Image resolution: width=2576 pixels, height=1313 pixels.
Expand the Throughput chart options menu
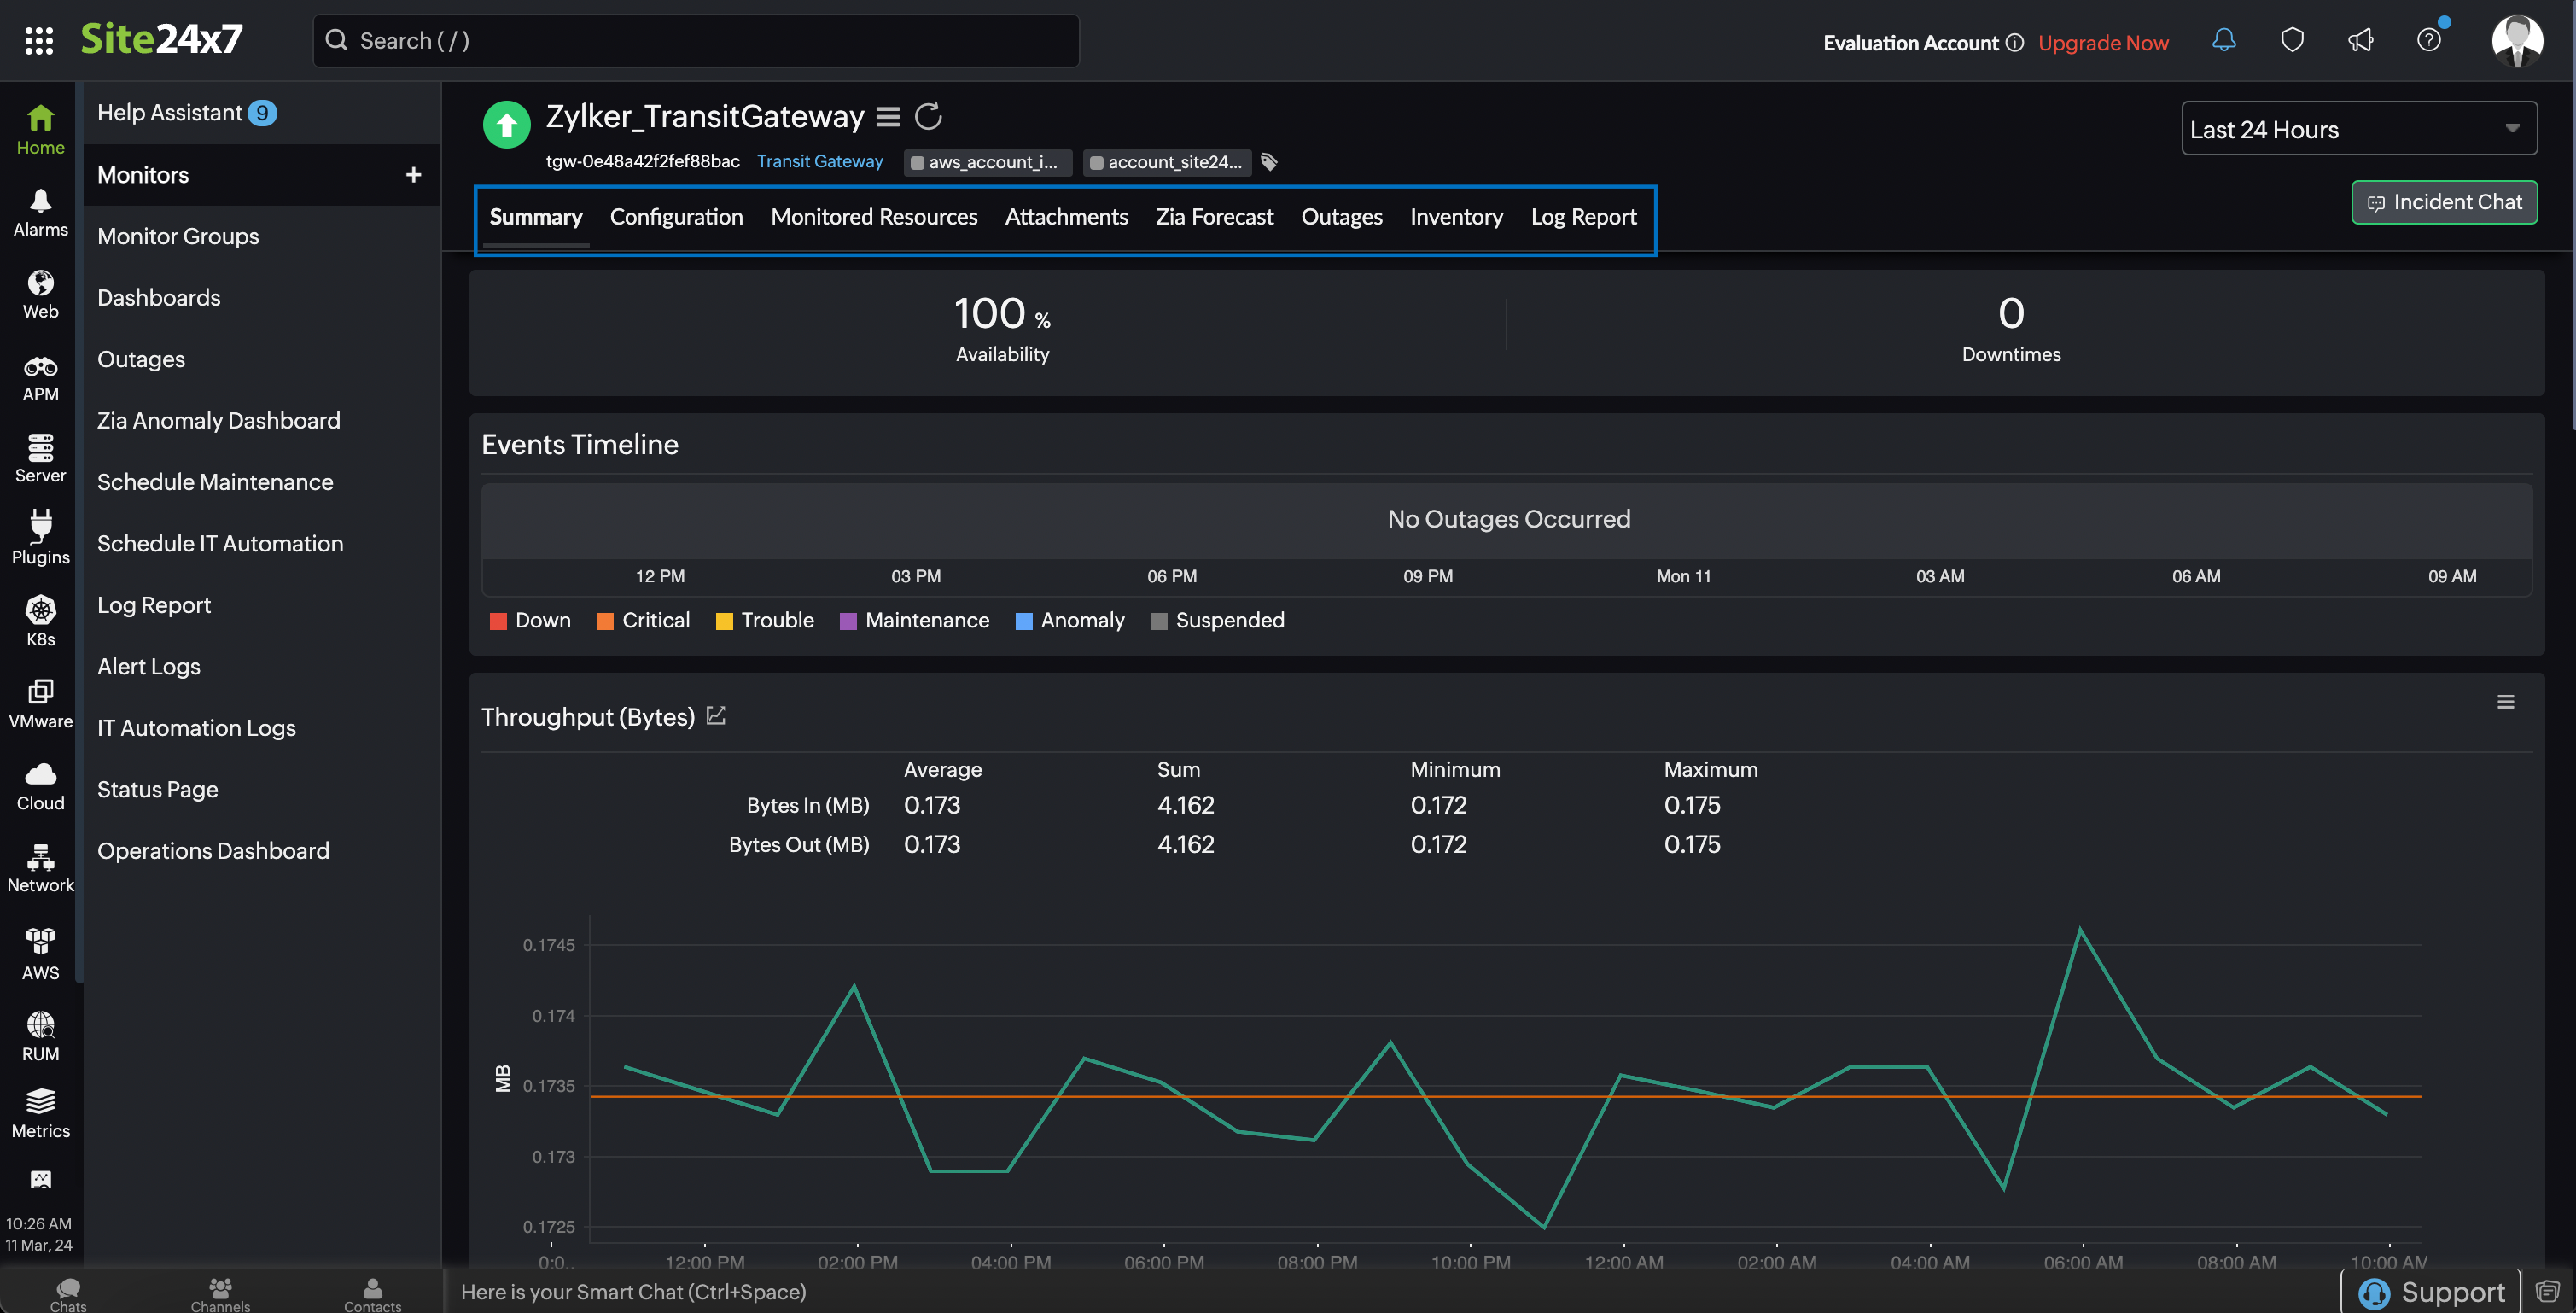point(2505,702)
